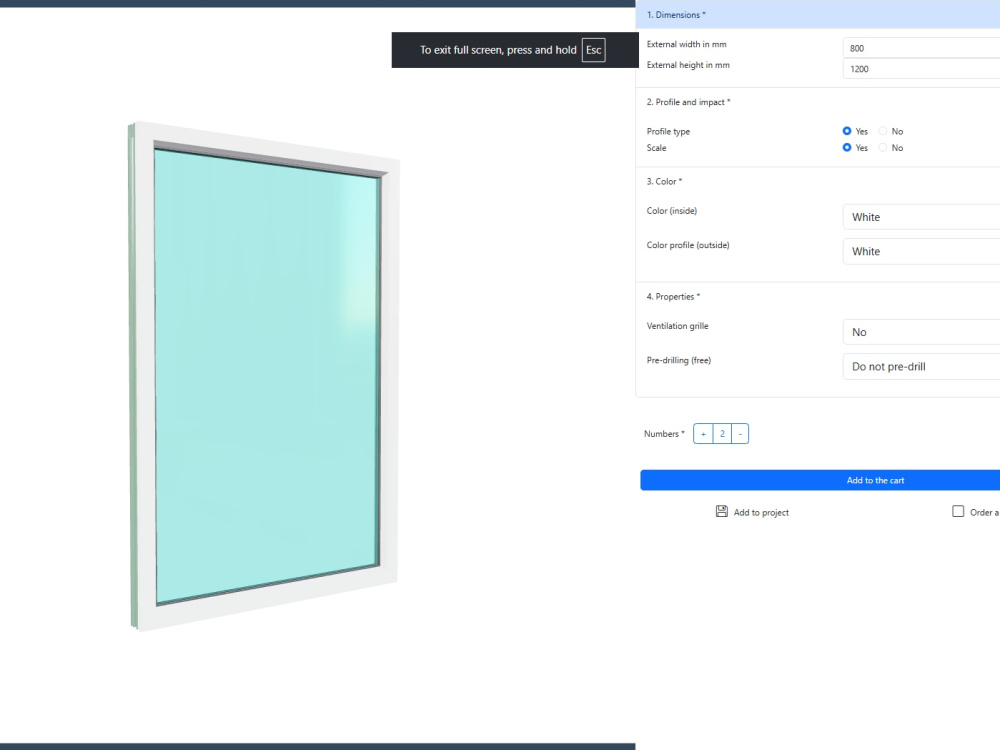The image size is (1000, 750).
Task: Click the Add to project save icon
Action: pyautogui.click(x=721, y=511)
